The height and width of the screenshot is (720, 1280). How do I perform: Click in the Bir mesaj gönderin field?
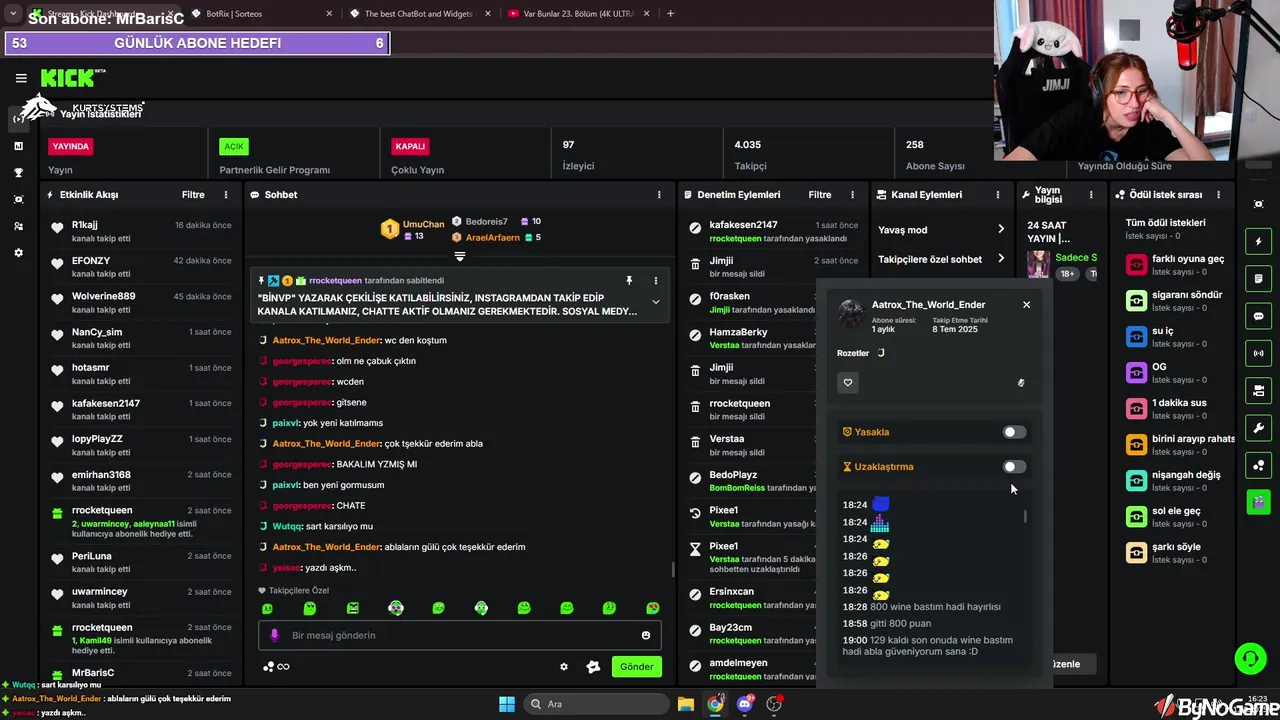tap(460, 635)
